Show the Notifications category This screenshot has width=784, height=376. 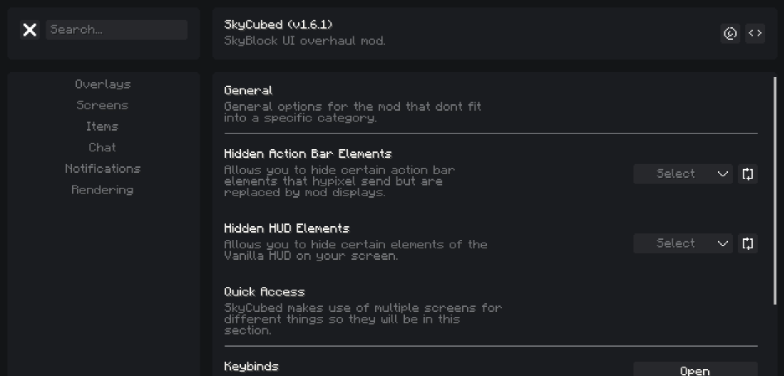click(x=102, y=168)
